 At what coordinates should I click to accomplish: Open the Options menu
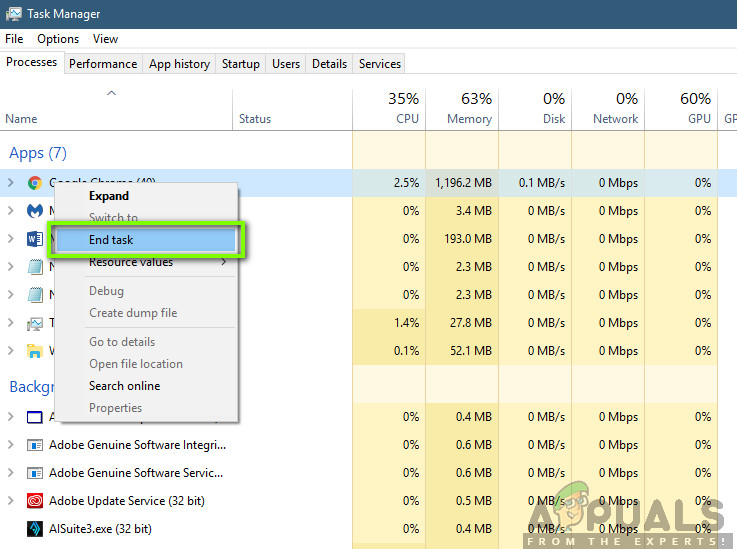click(58, 39)
